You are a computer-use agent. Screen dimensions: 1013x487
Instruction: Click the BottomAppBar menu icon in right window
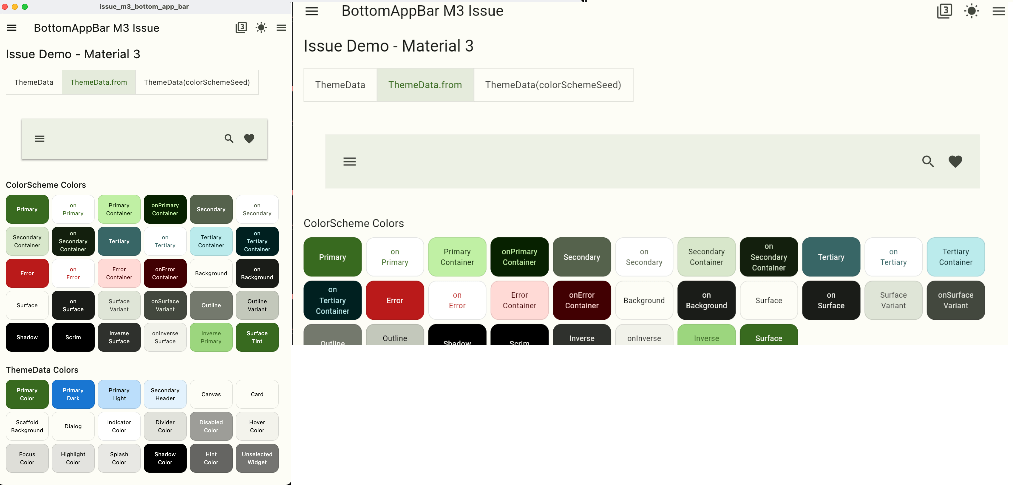[x=350, y=161]
